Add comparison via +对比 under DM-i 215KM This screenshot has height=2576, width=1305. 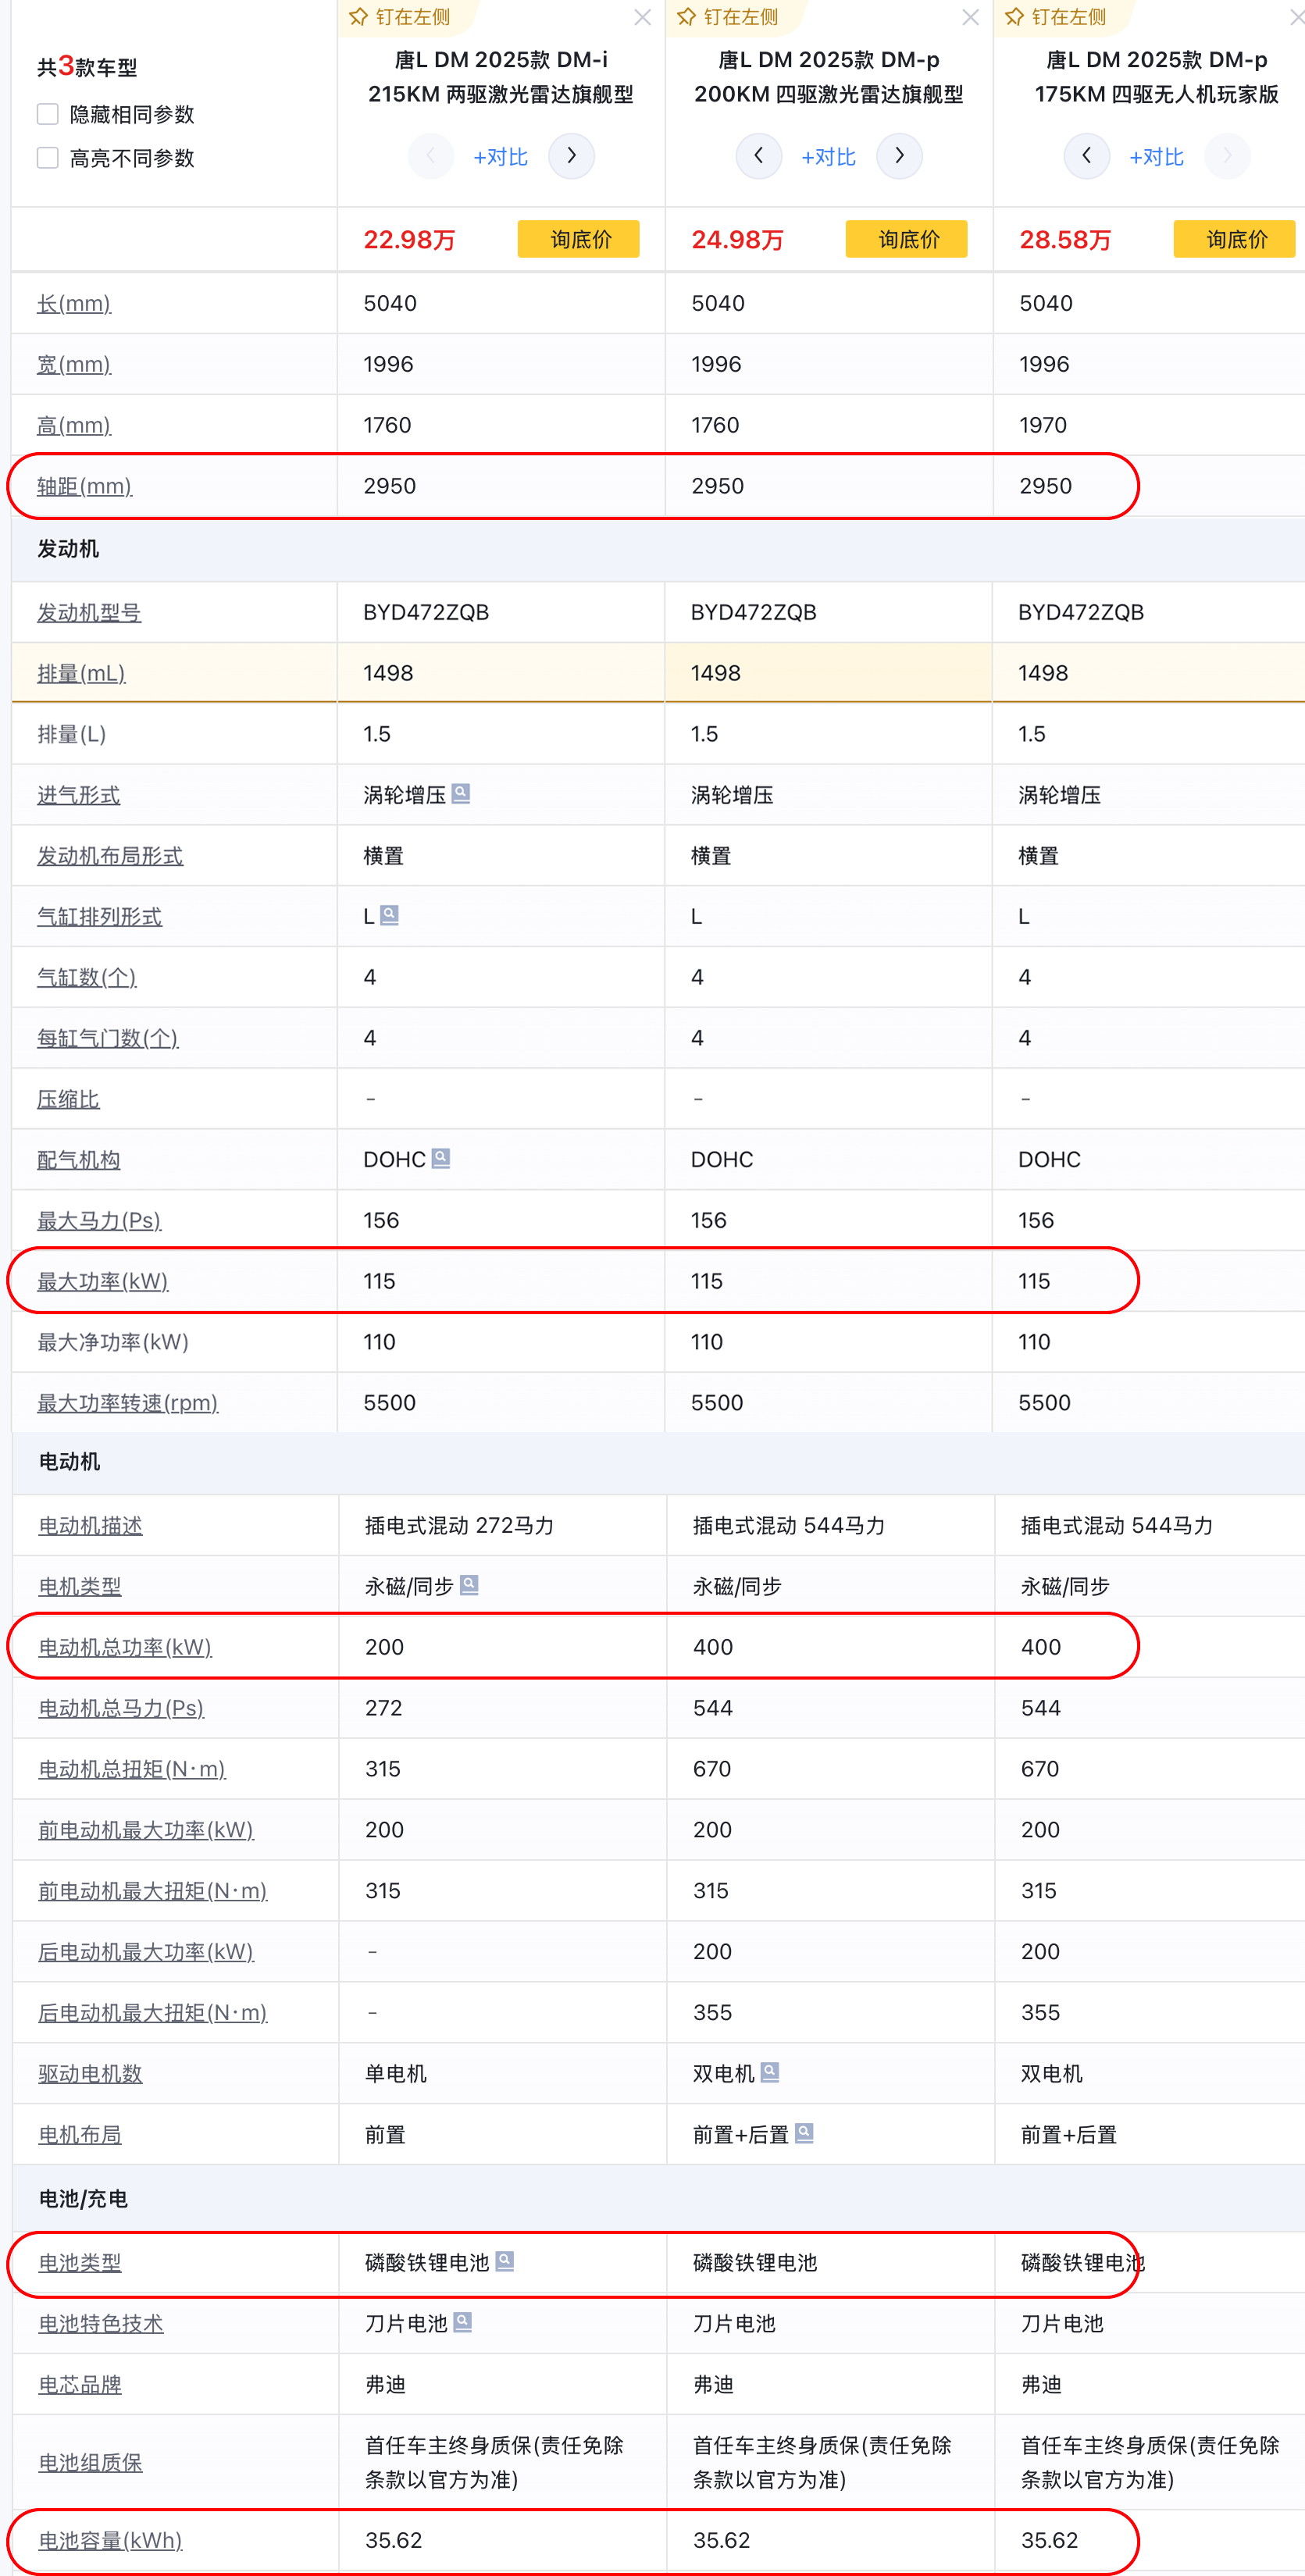tap(501, 157)
